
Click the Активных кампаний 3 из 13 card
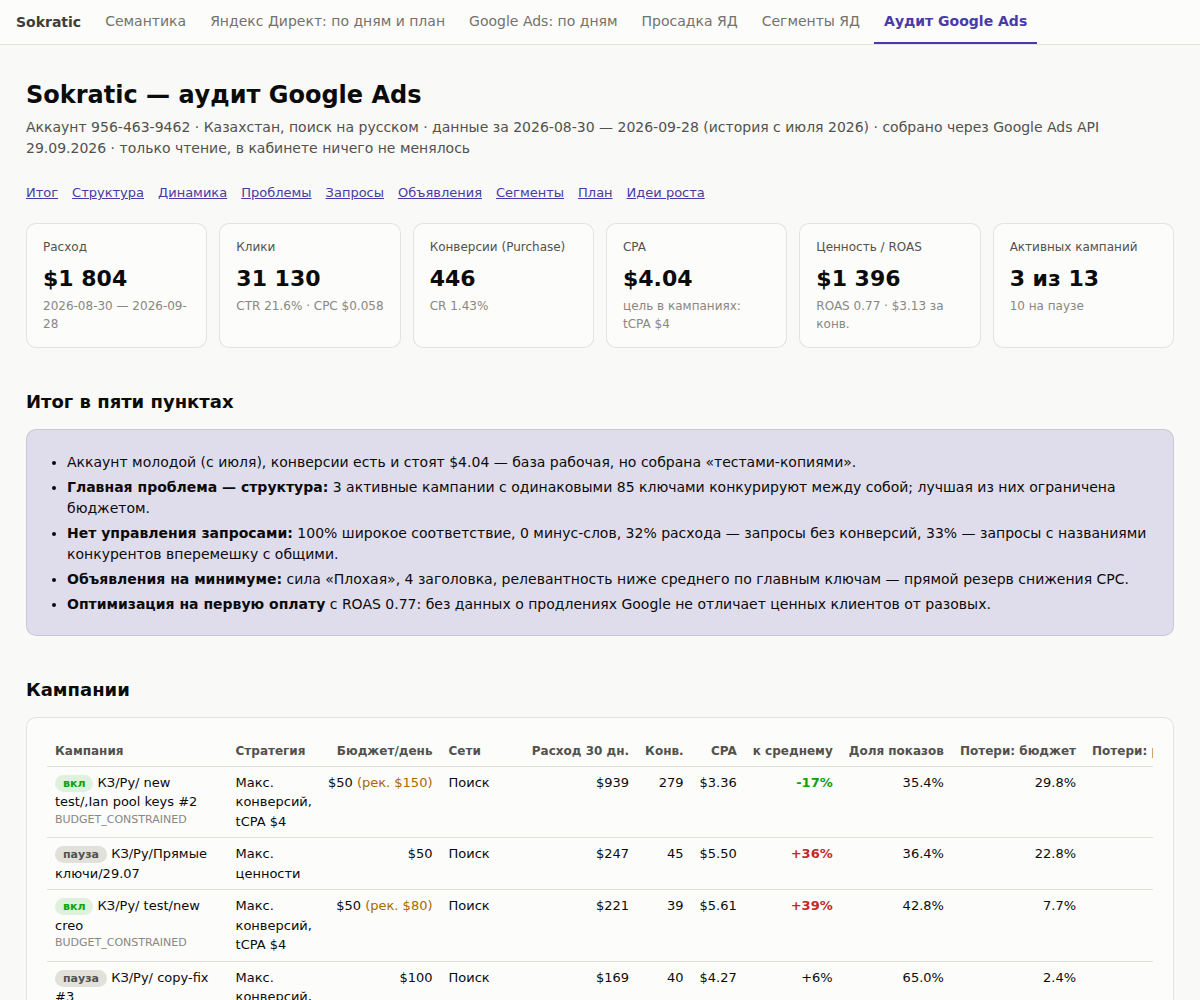[1083, 286]
